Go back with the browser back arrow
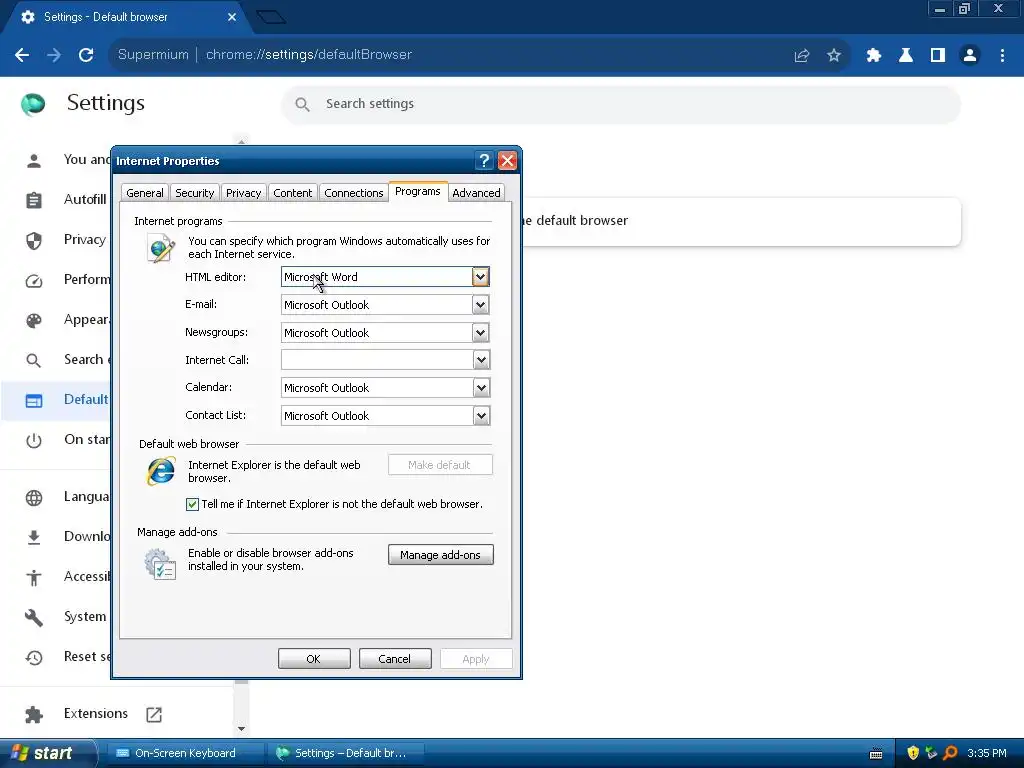Image resolution: width=1024 pixels, height=768 pixels. pos(22,55)
